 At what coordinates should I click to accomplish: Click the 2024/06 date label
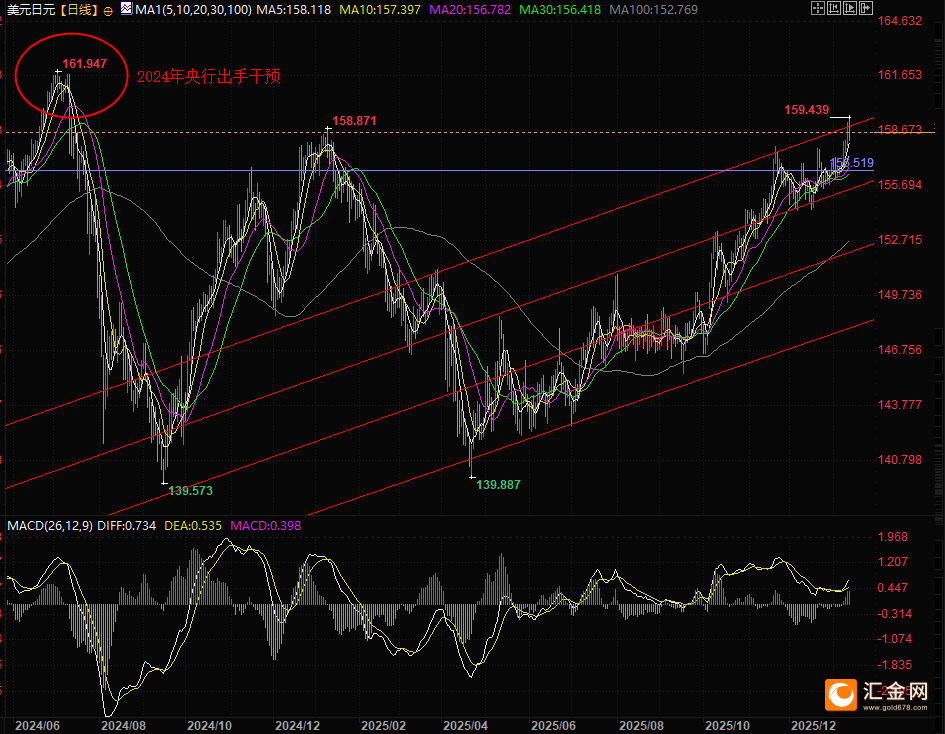coord(37,725)
